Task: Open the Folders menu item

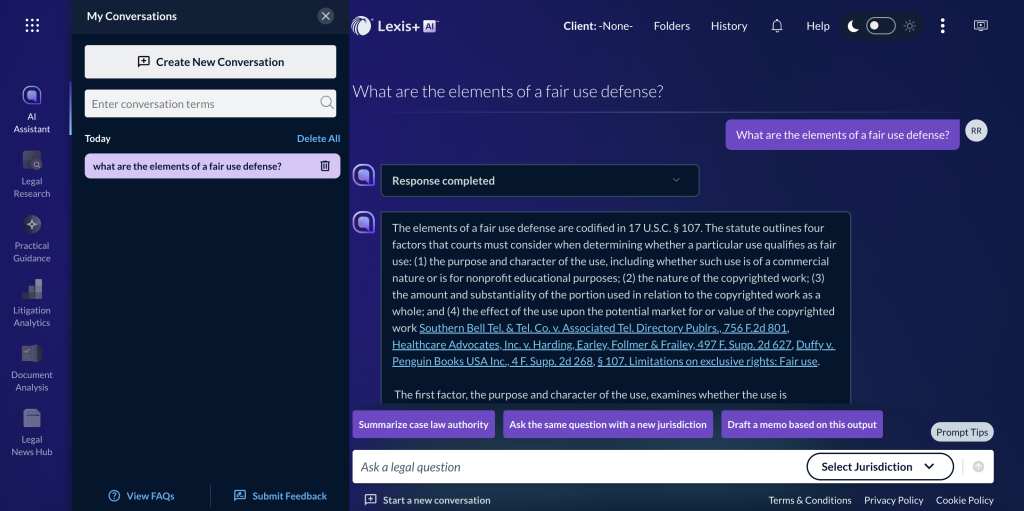Action: (x=672, y=26)
